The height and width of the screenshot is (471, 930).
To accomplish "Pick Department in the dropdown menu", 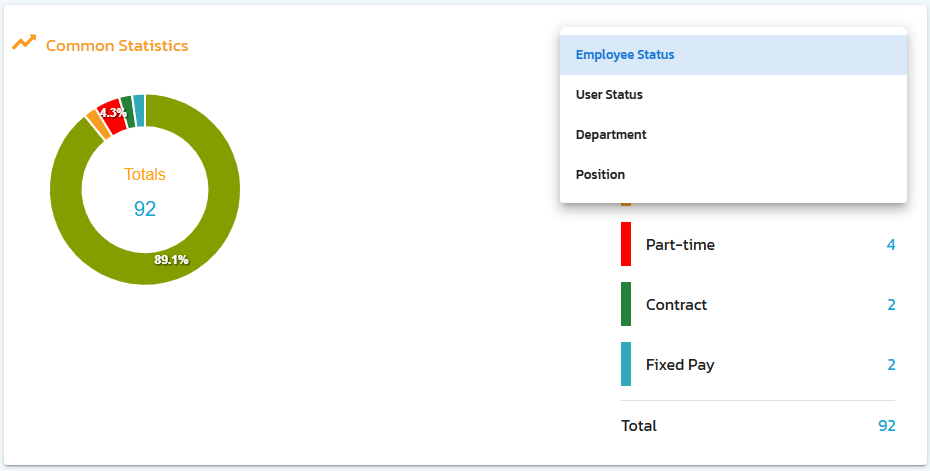I will (x=611, y=135).
